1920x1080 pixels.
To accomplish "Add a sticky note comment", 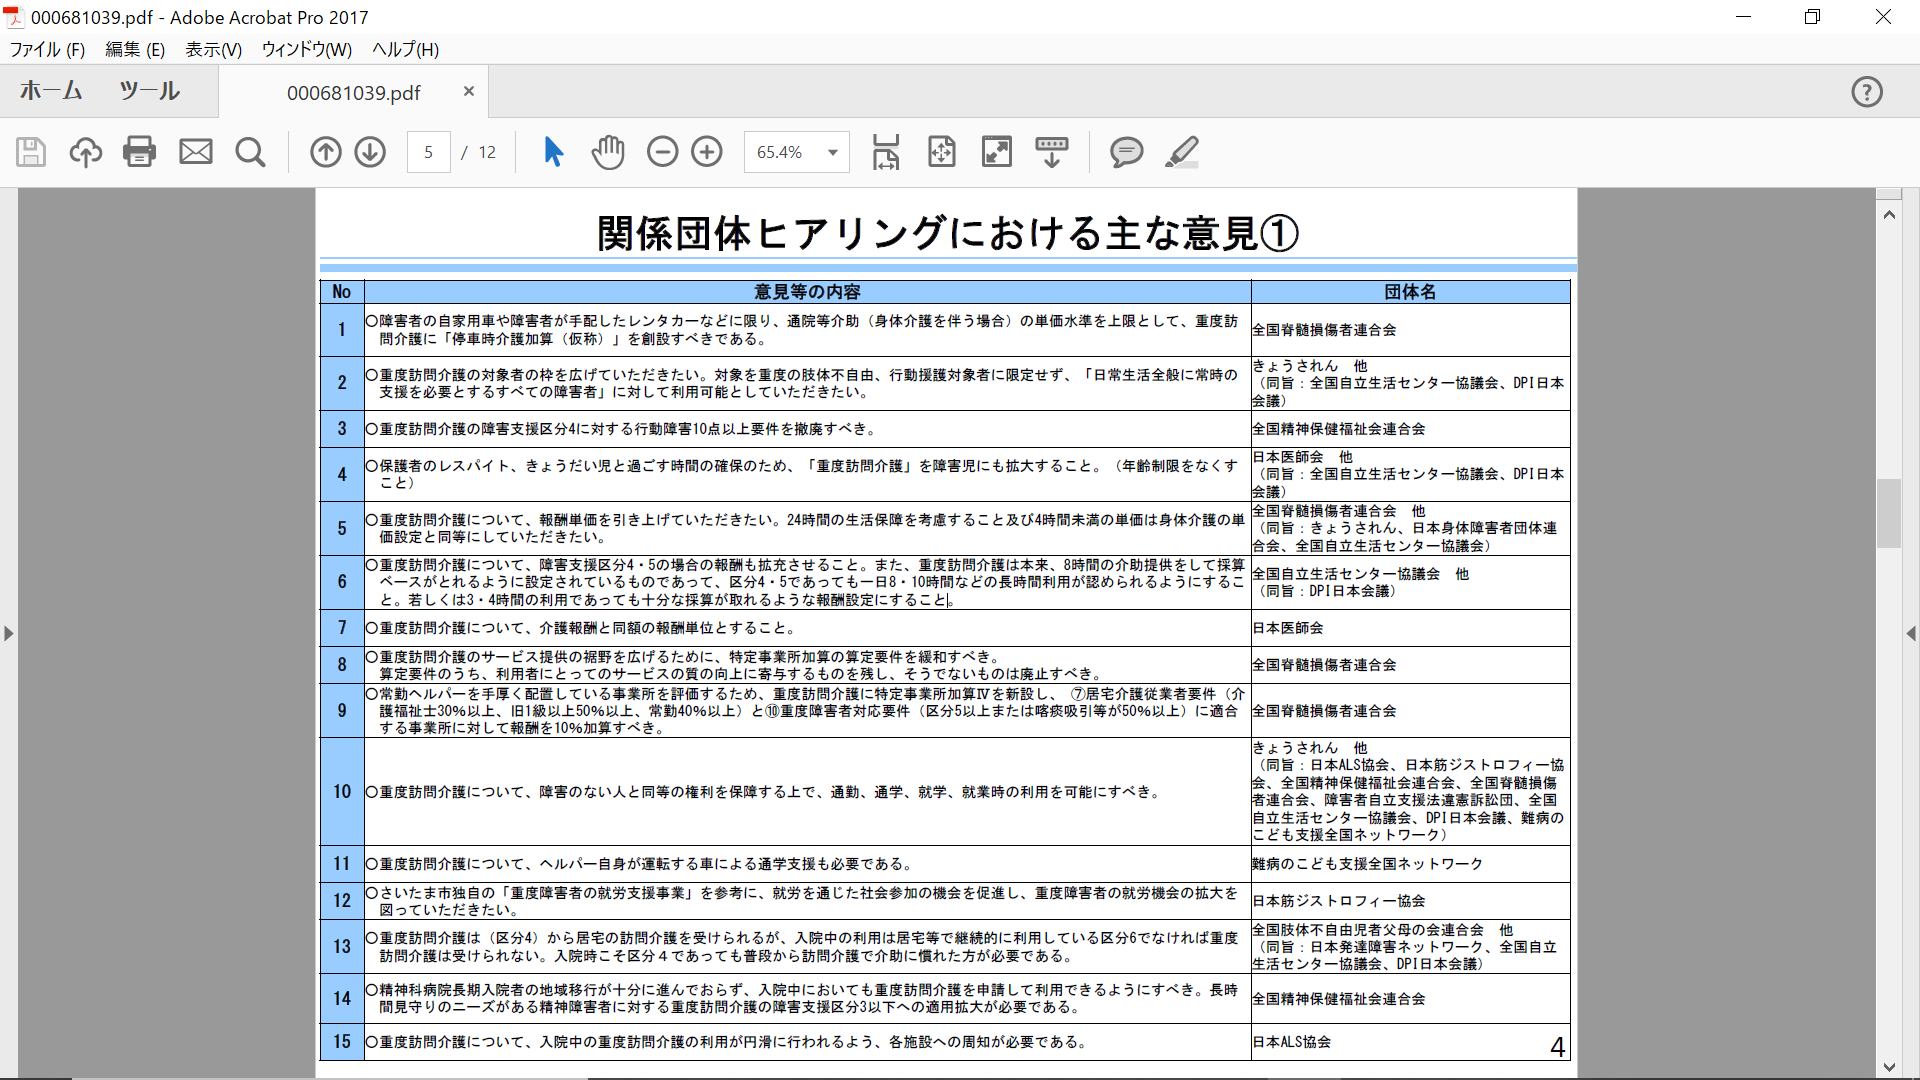I will pyautogui.click(x=1126, y=152).
